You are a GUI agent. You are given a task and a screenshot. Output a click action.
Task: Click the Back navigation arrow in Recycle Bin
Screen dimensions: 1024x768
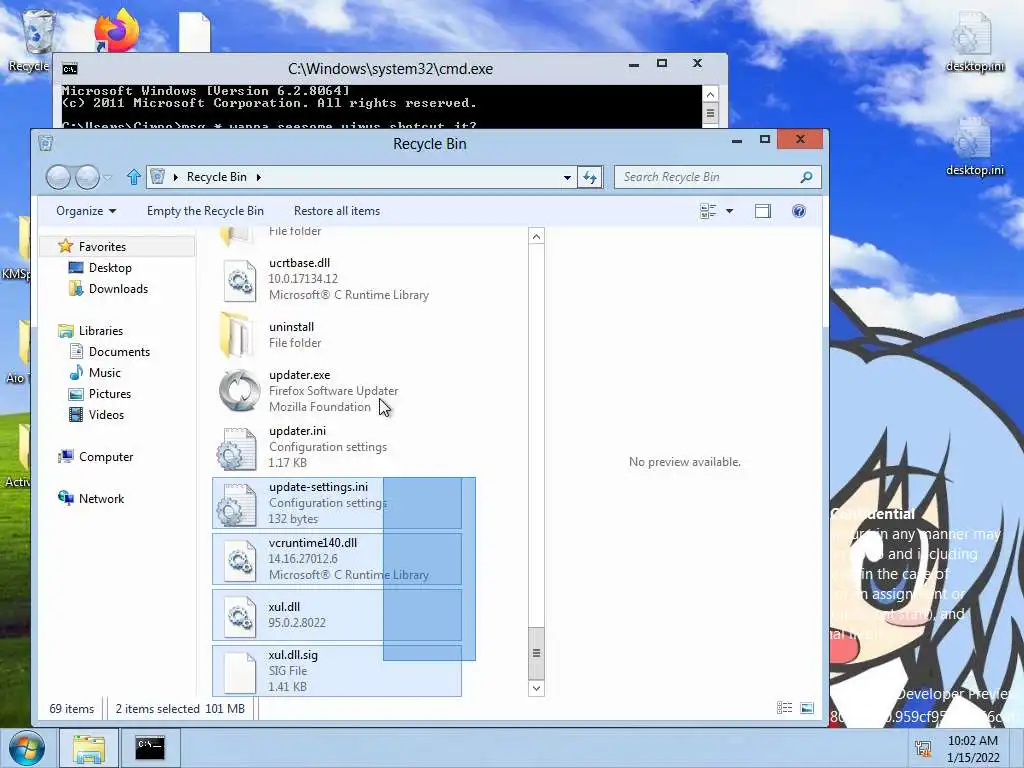58,177
